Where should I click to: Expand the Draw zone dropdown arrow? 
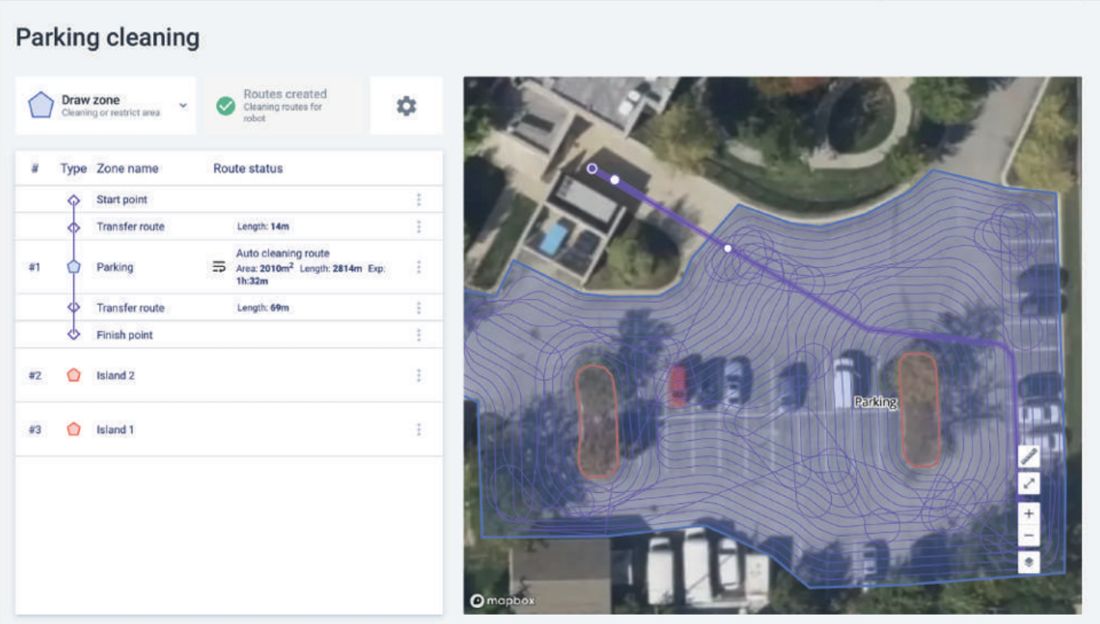(183, 105)
